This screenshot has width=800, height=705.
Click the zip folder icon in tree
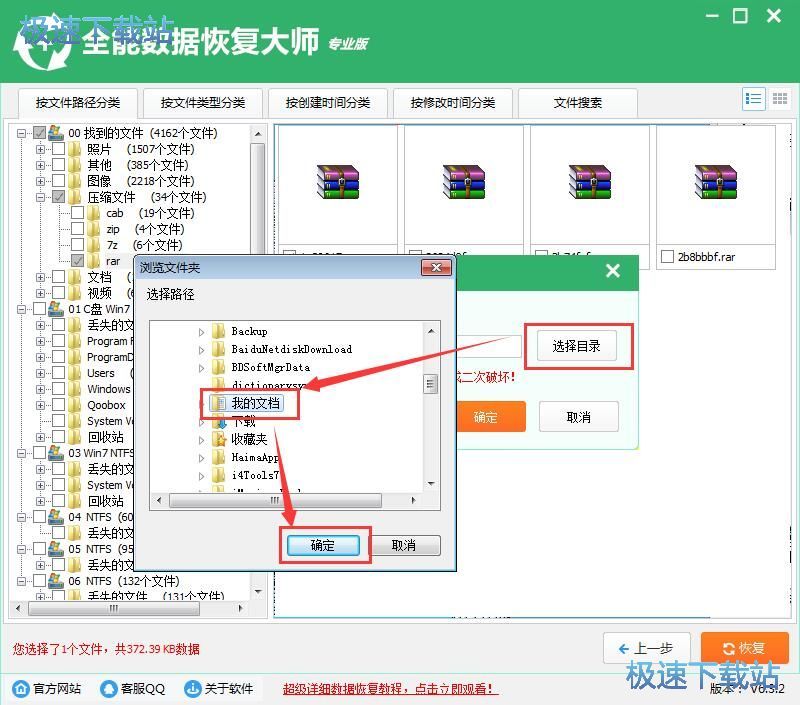pos(93,229)
